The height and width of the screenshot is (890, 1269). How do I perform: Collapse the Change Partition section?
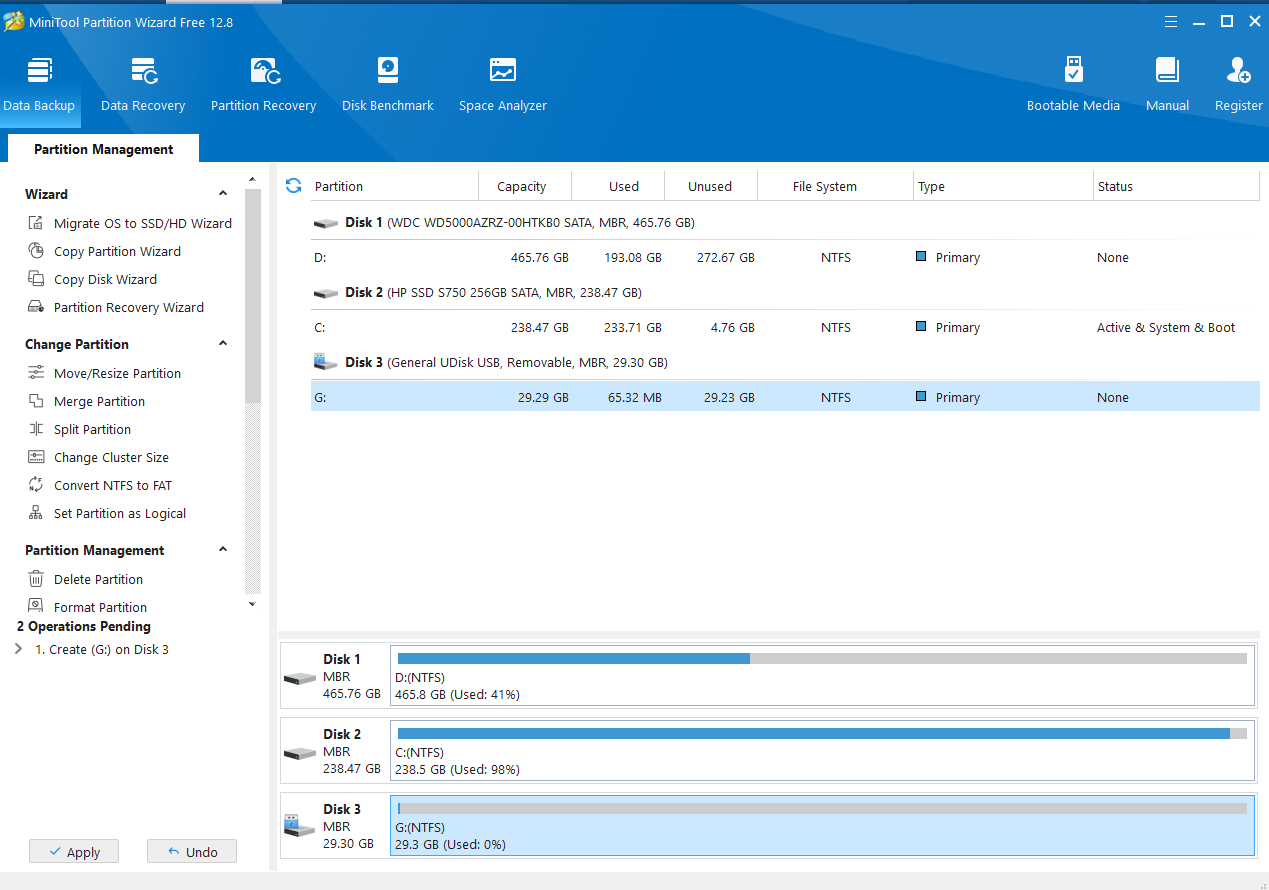pos(223,344)
